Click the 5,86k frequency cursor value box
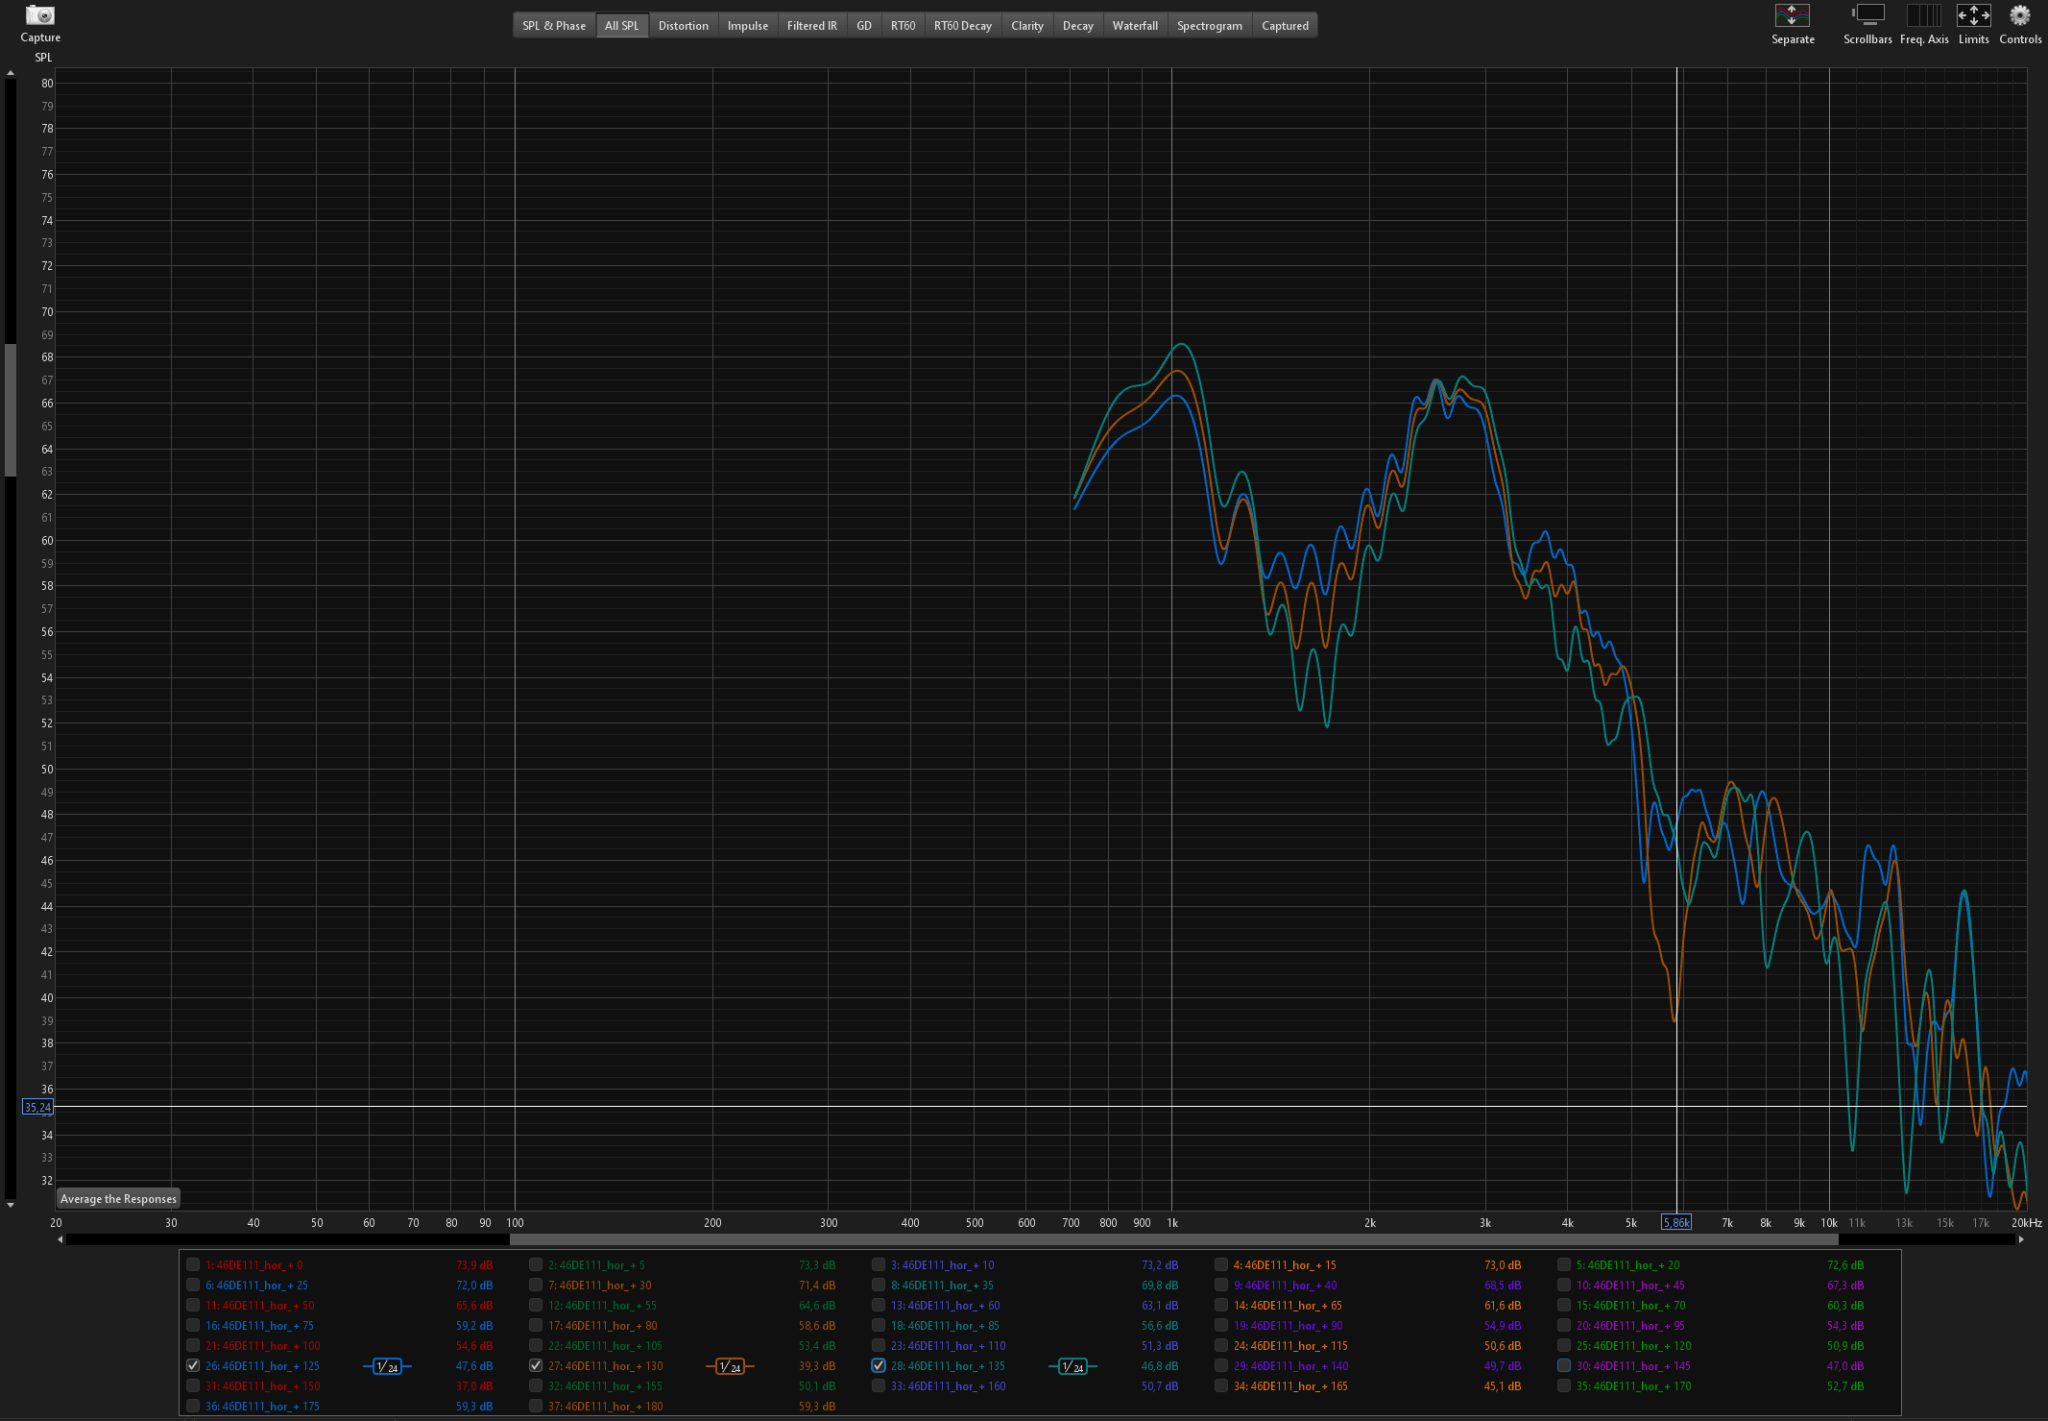The image size is (2048, 1421). click(1676, 1222)
